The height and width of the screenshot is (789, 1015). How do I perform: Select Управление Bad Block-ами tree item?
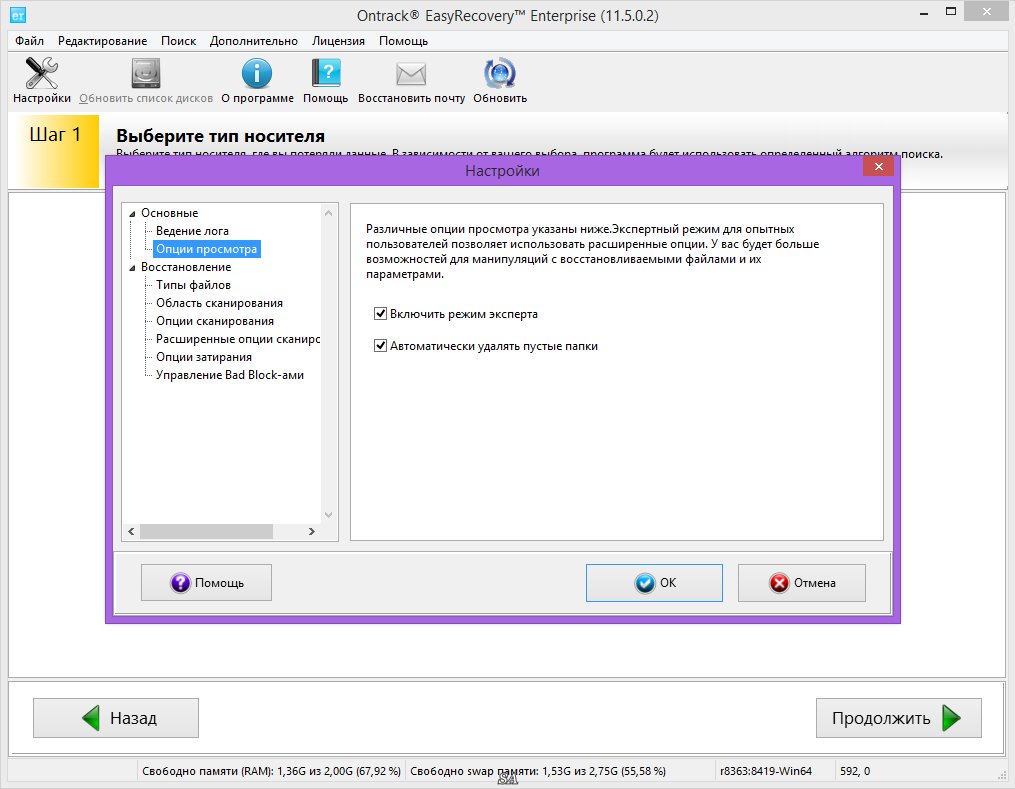click(229, 375)
